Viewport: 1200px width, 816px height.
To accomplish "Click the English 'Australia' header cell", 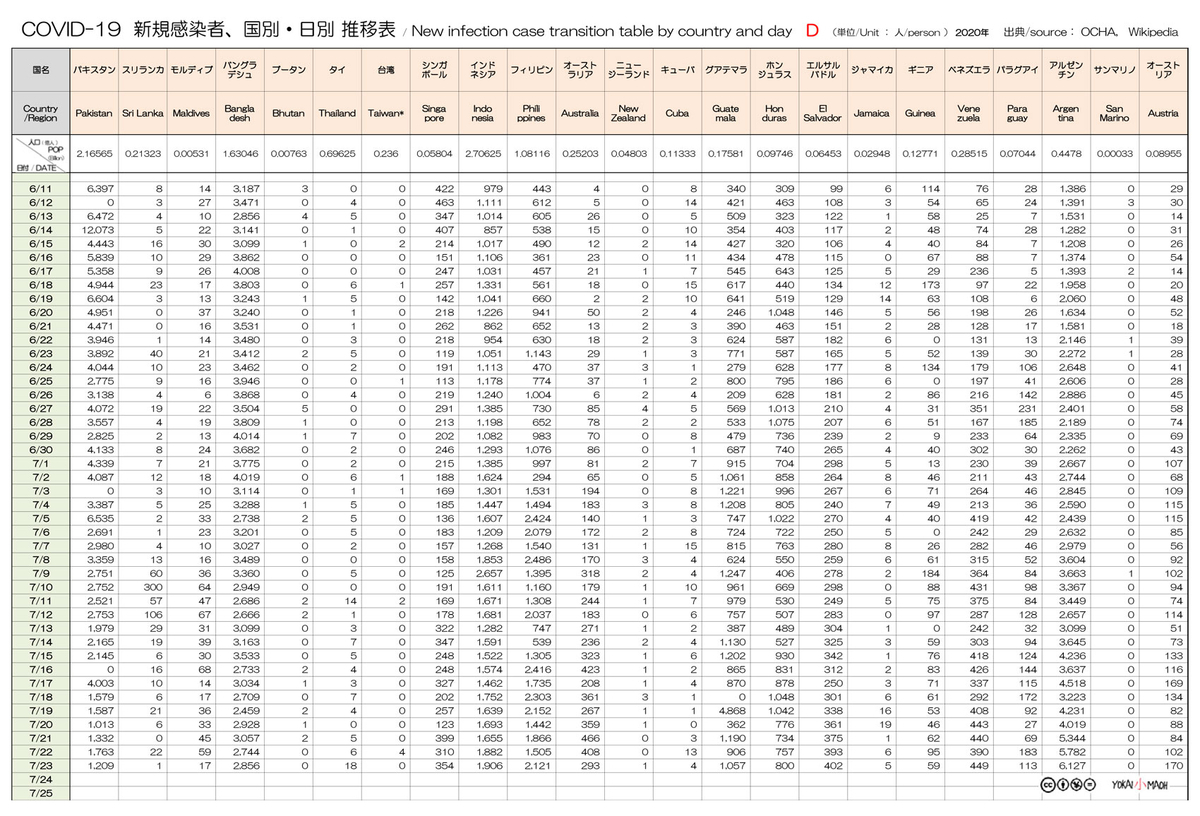I will (580, 114).
